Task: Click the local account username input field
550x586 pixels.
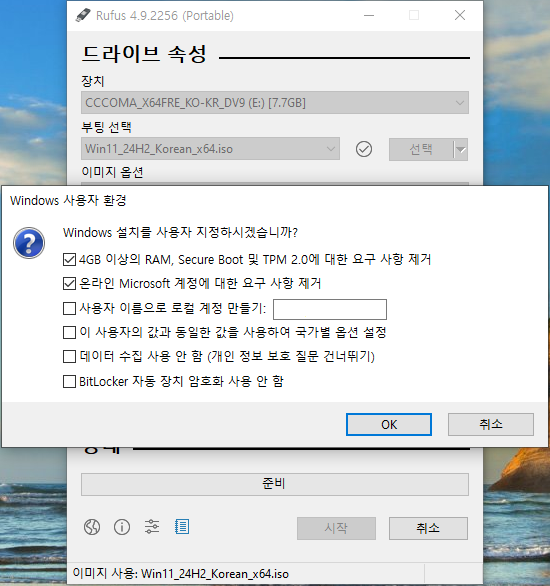Action: tap(330, 309)
